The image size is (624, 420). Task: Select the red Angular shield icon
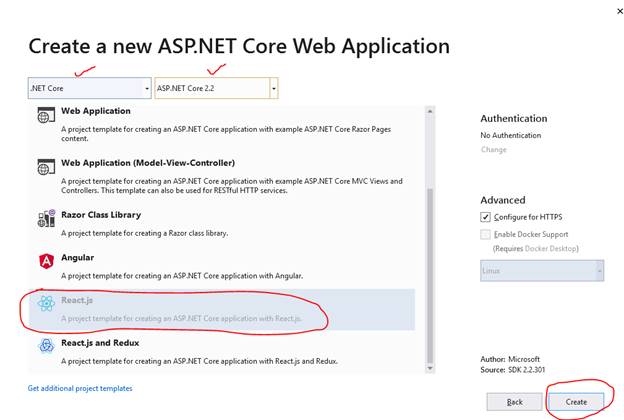coord(46,261)
